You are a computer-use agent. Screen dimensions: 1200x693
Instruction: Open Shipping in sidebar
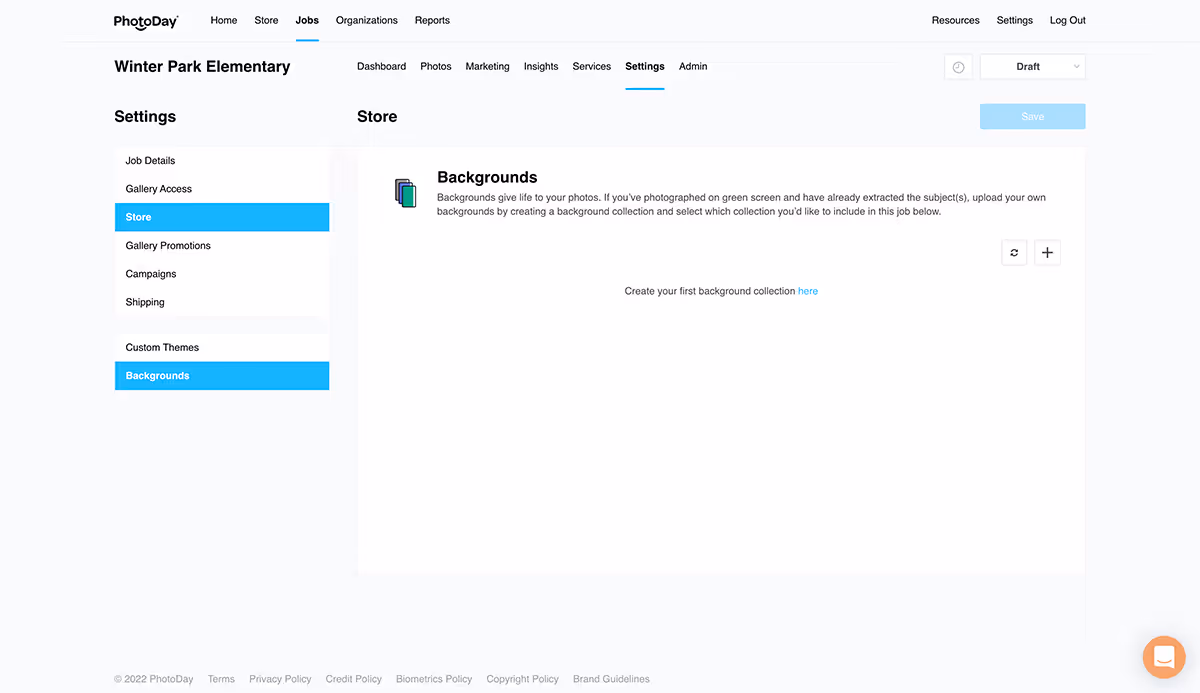[222, 302]
